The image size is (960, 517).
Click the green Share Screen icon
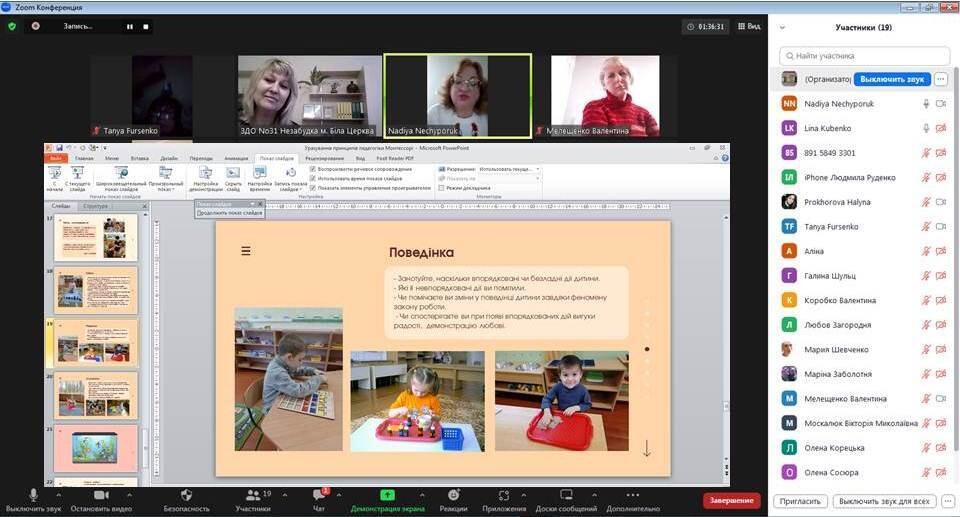coord(387,495)
